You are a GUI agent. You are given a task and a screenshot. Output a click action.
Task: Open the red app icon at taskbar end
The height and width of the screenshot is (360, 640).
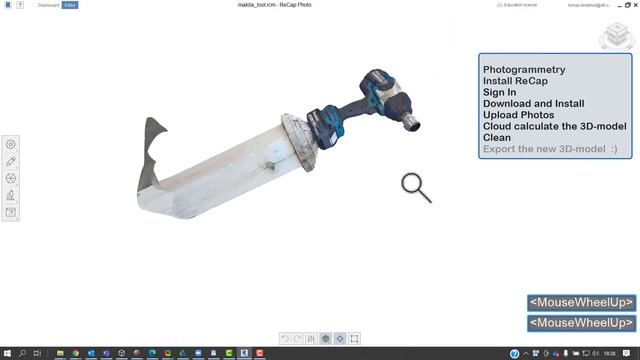click(x=260, y=353)
